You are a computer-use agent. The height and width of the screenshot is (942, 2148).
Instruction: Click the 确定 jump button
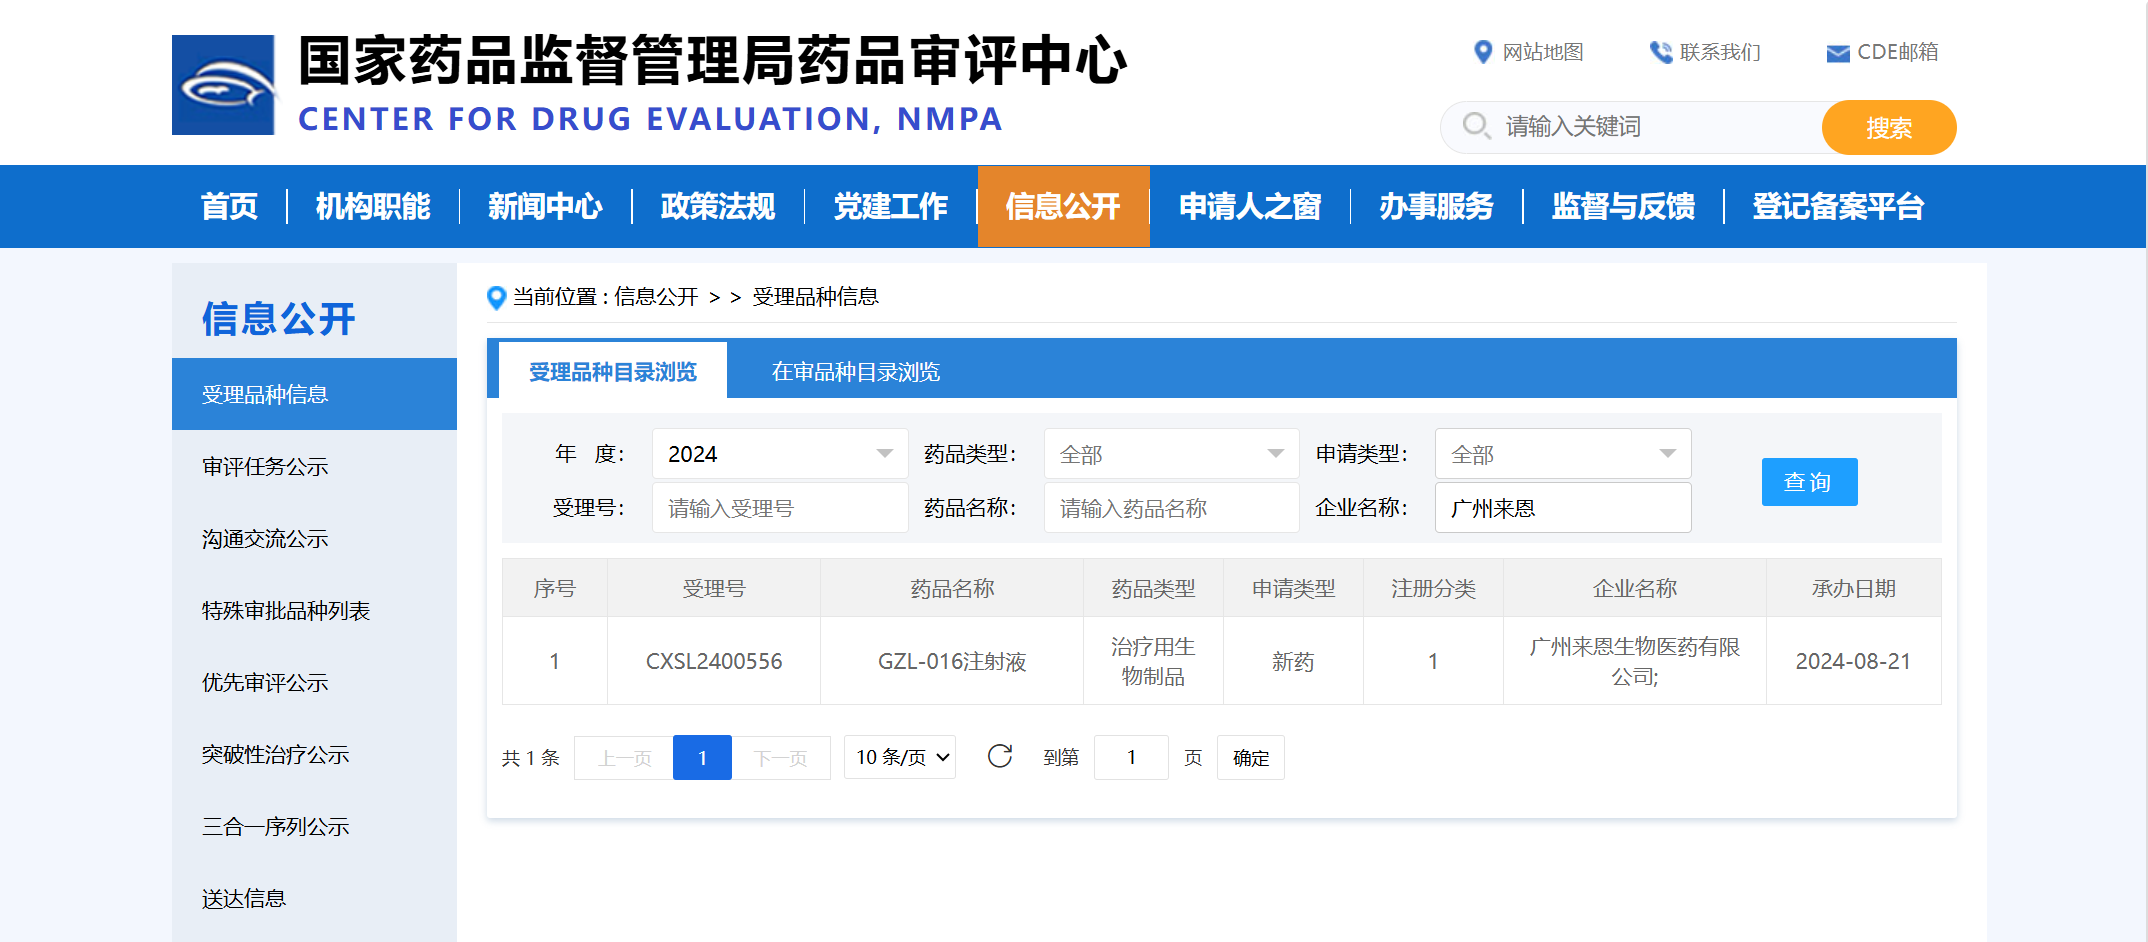(1251, 757)
